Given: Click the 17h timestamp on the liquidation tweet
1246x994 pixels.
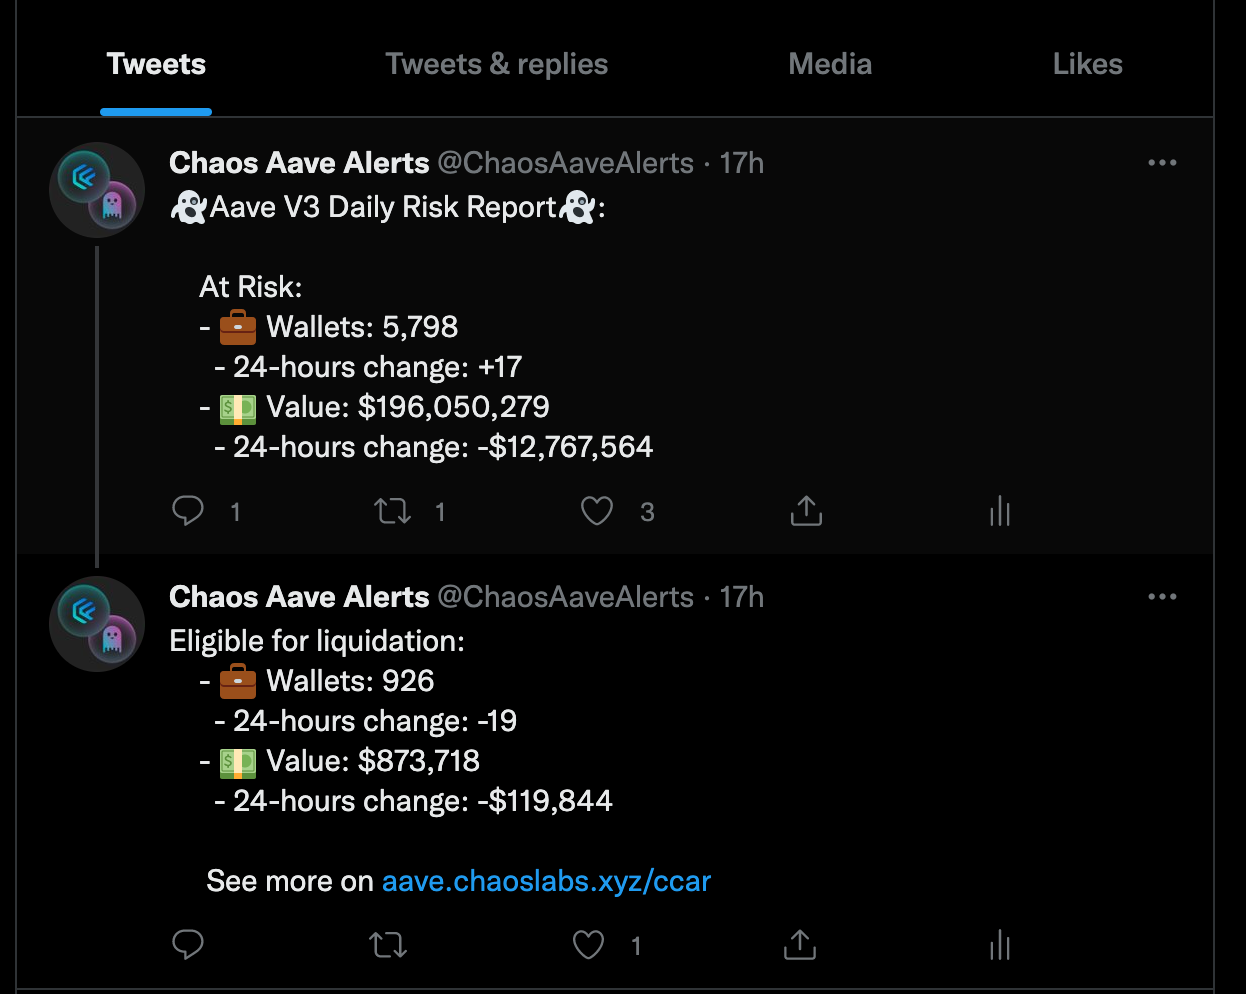Looking at the screenshot, I should pyautogui.click(x=742, y=597).
